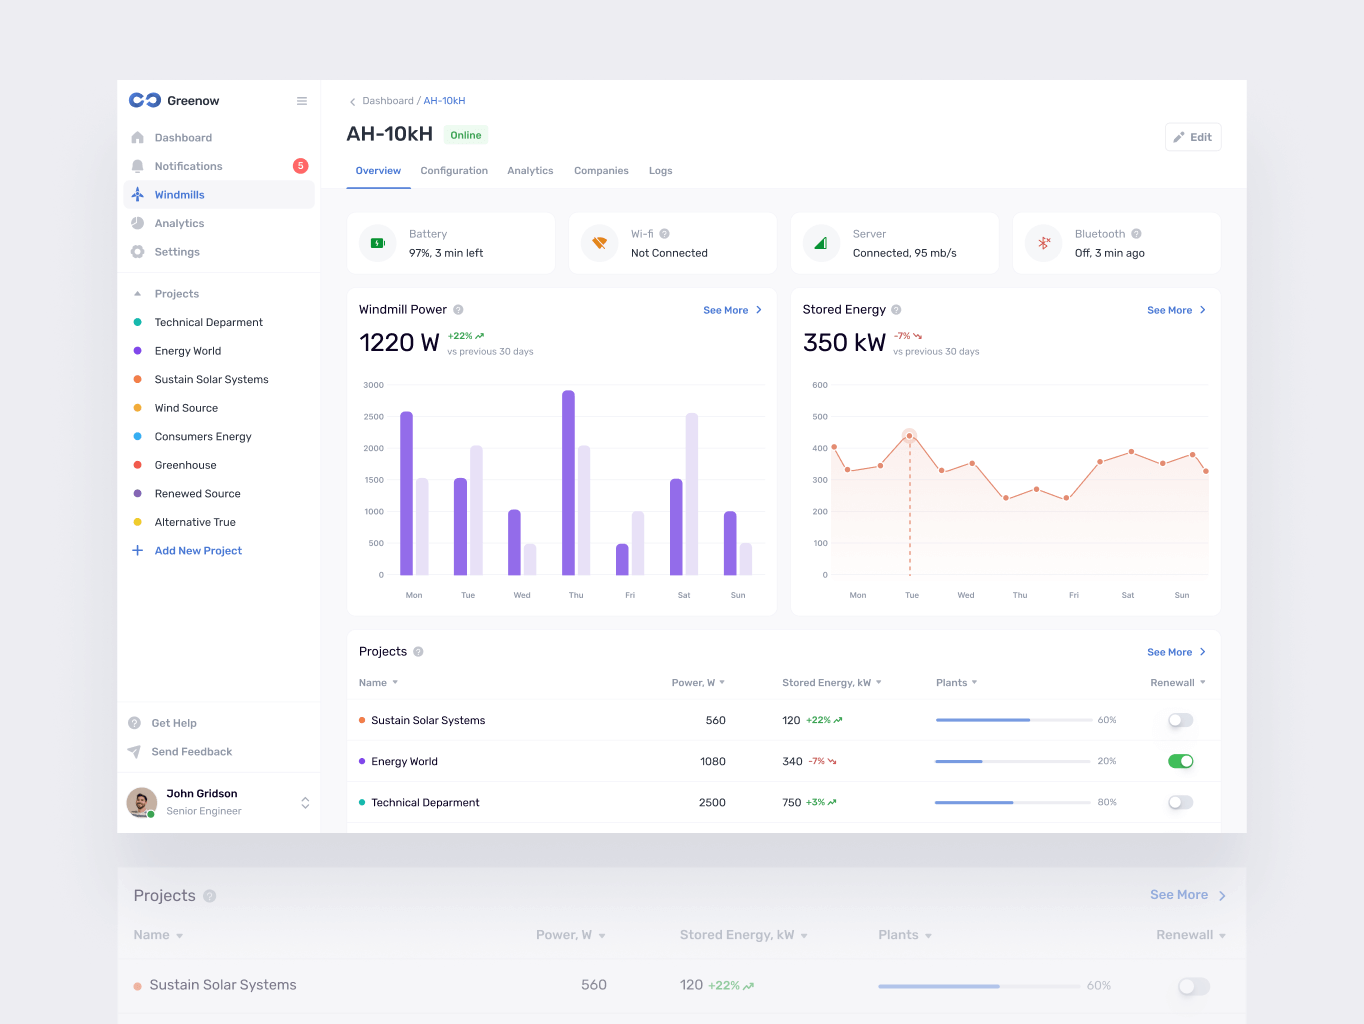Open the Logs tab
This screenshot has width=1364, height=1024.
pyautogui.click(x=660, y=171)
